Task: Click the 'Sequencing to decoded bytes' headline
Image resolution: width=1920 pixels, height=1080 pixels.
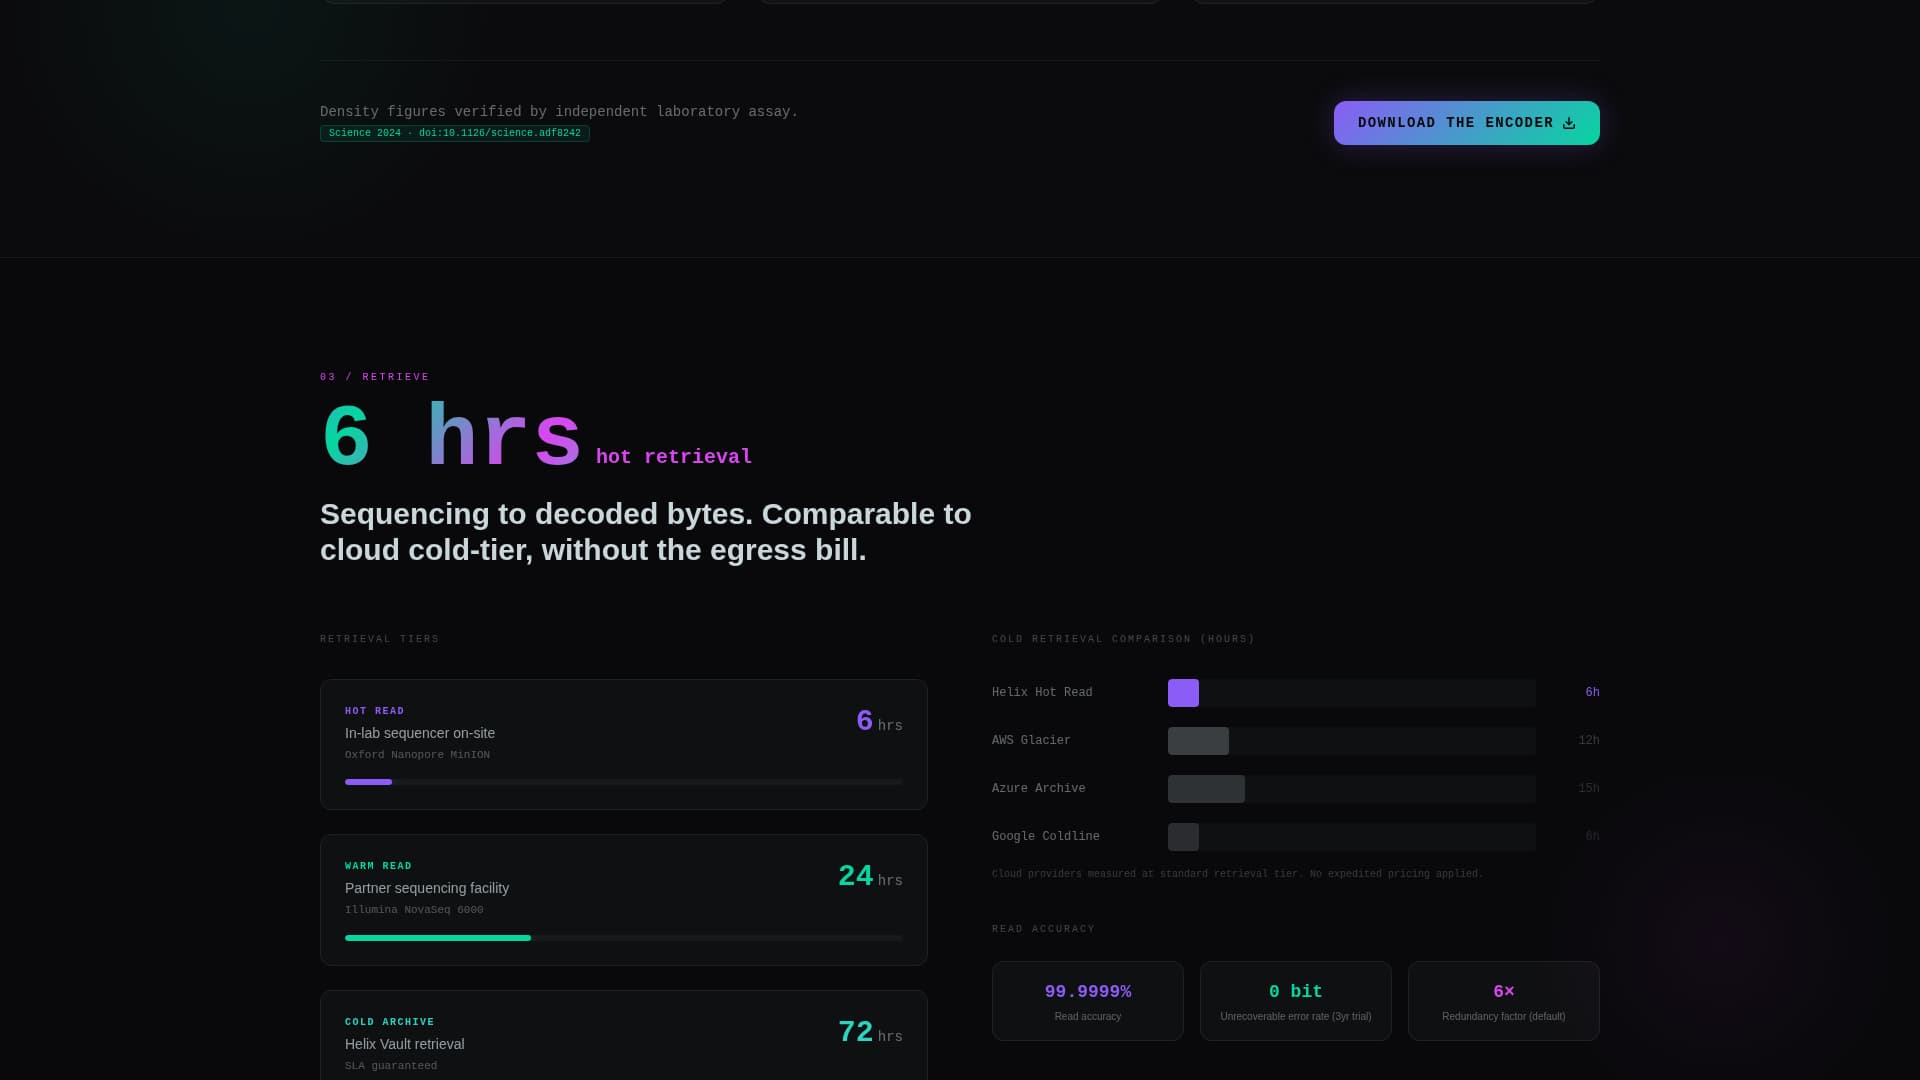Action: (x=646, y=532)
